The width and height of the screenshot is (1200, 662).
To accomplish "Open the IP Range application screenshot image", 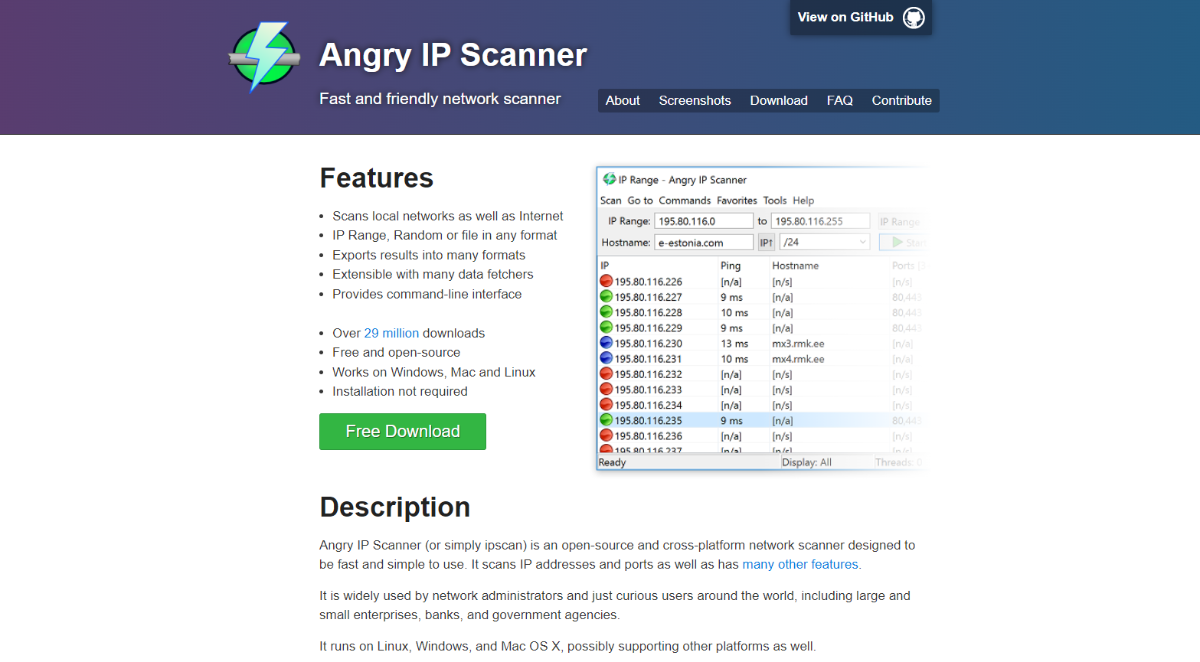I will [x=760, y=319].
